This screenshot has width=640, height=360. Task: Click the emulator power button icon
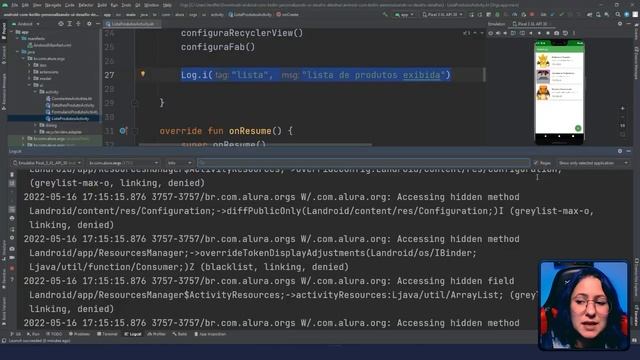pyautogui.click(x=491, y=33)
